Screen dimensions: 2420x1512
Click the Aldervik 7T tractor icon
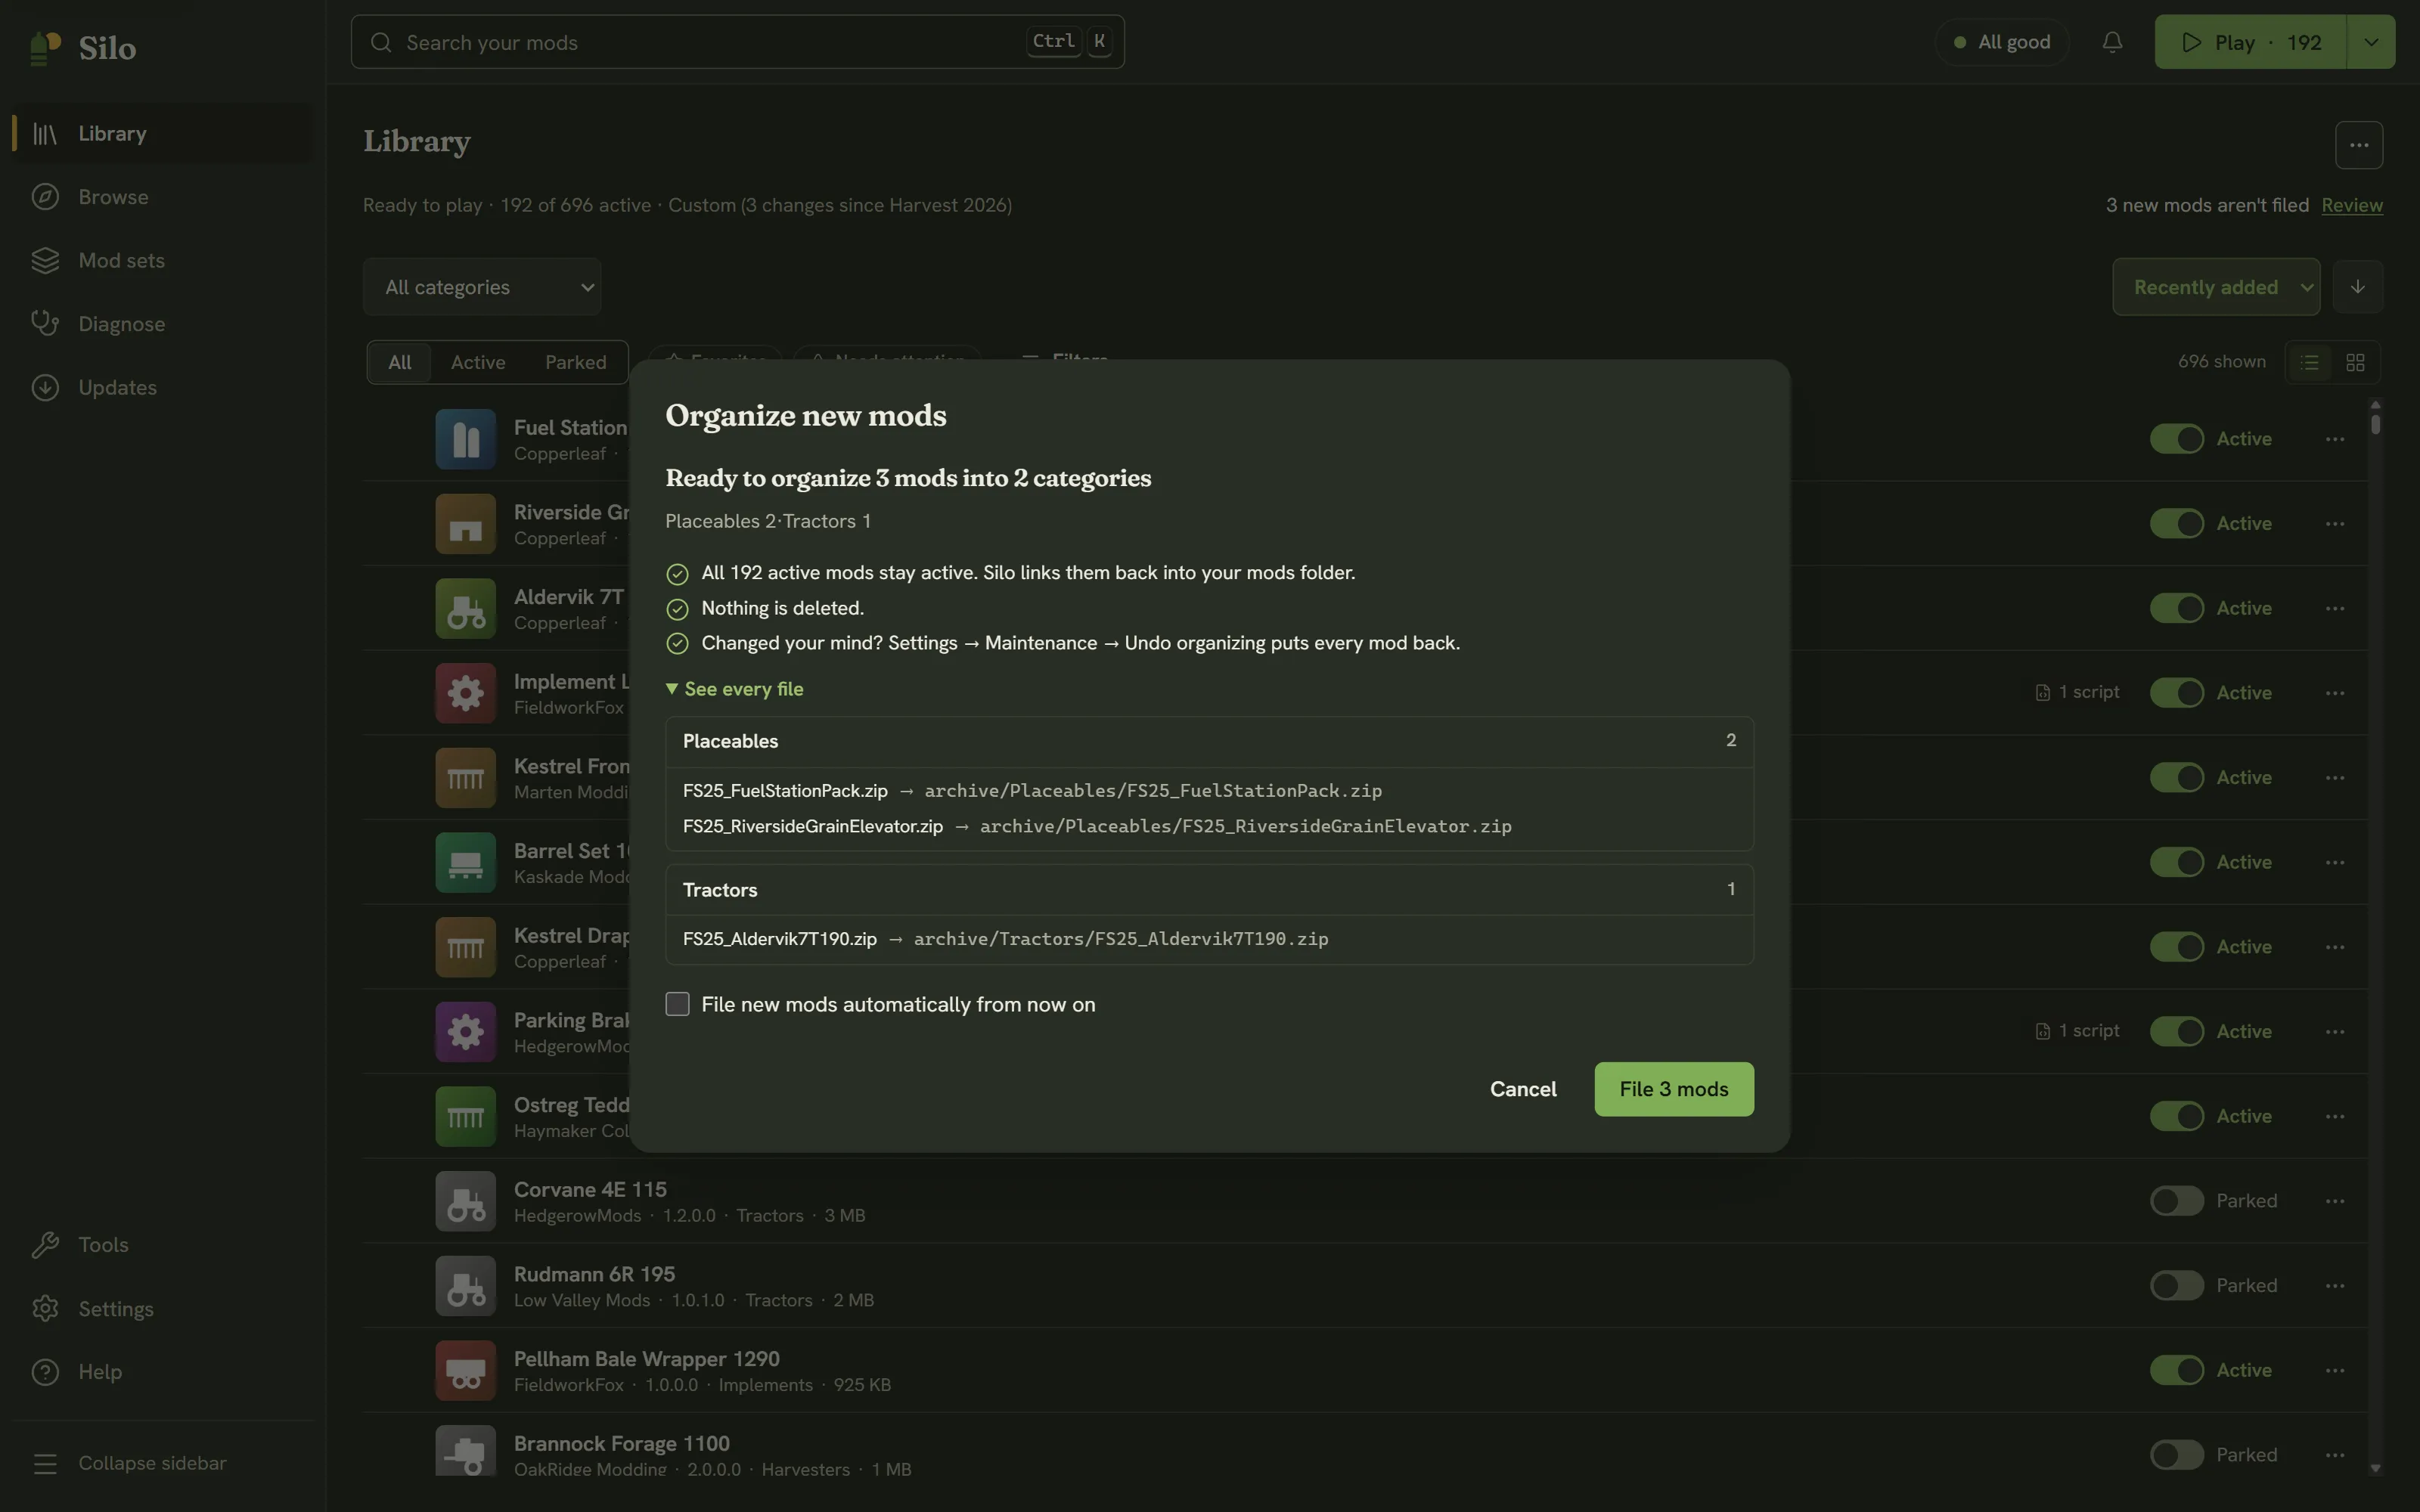tap(465, 609)
